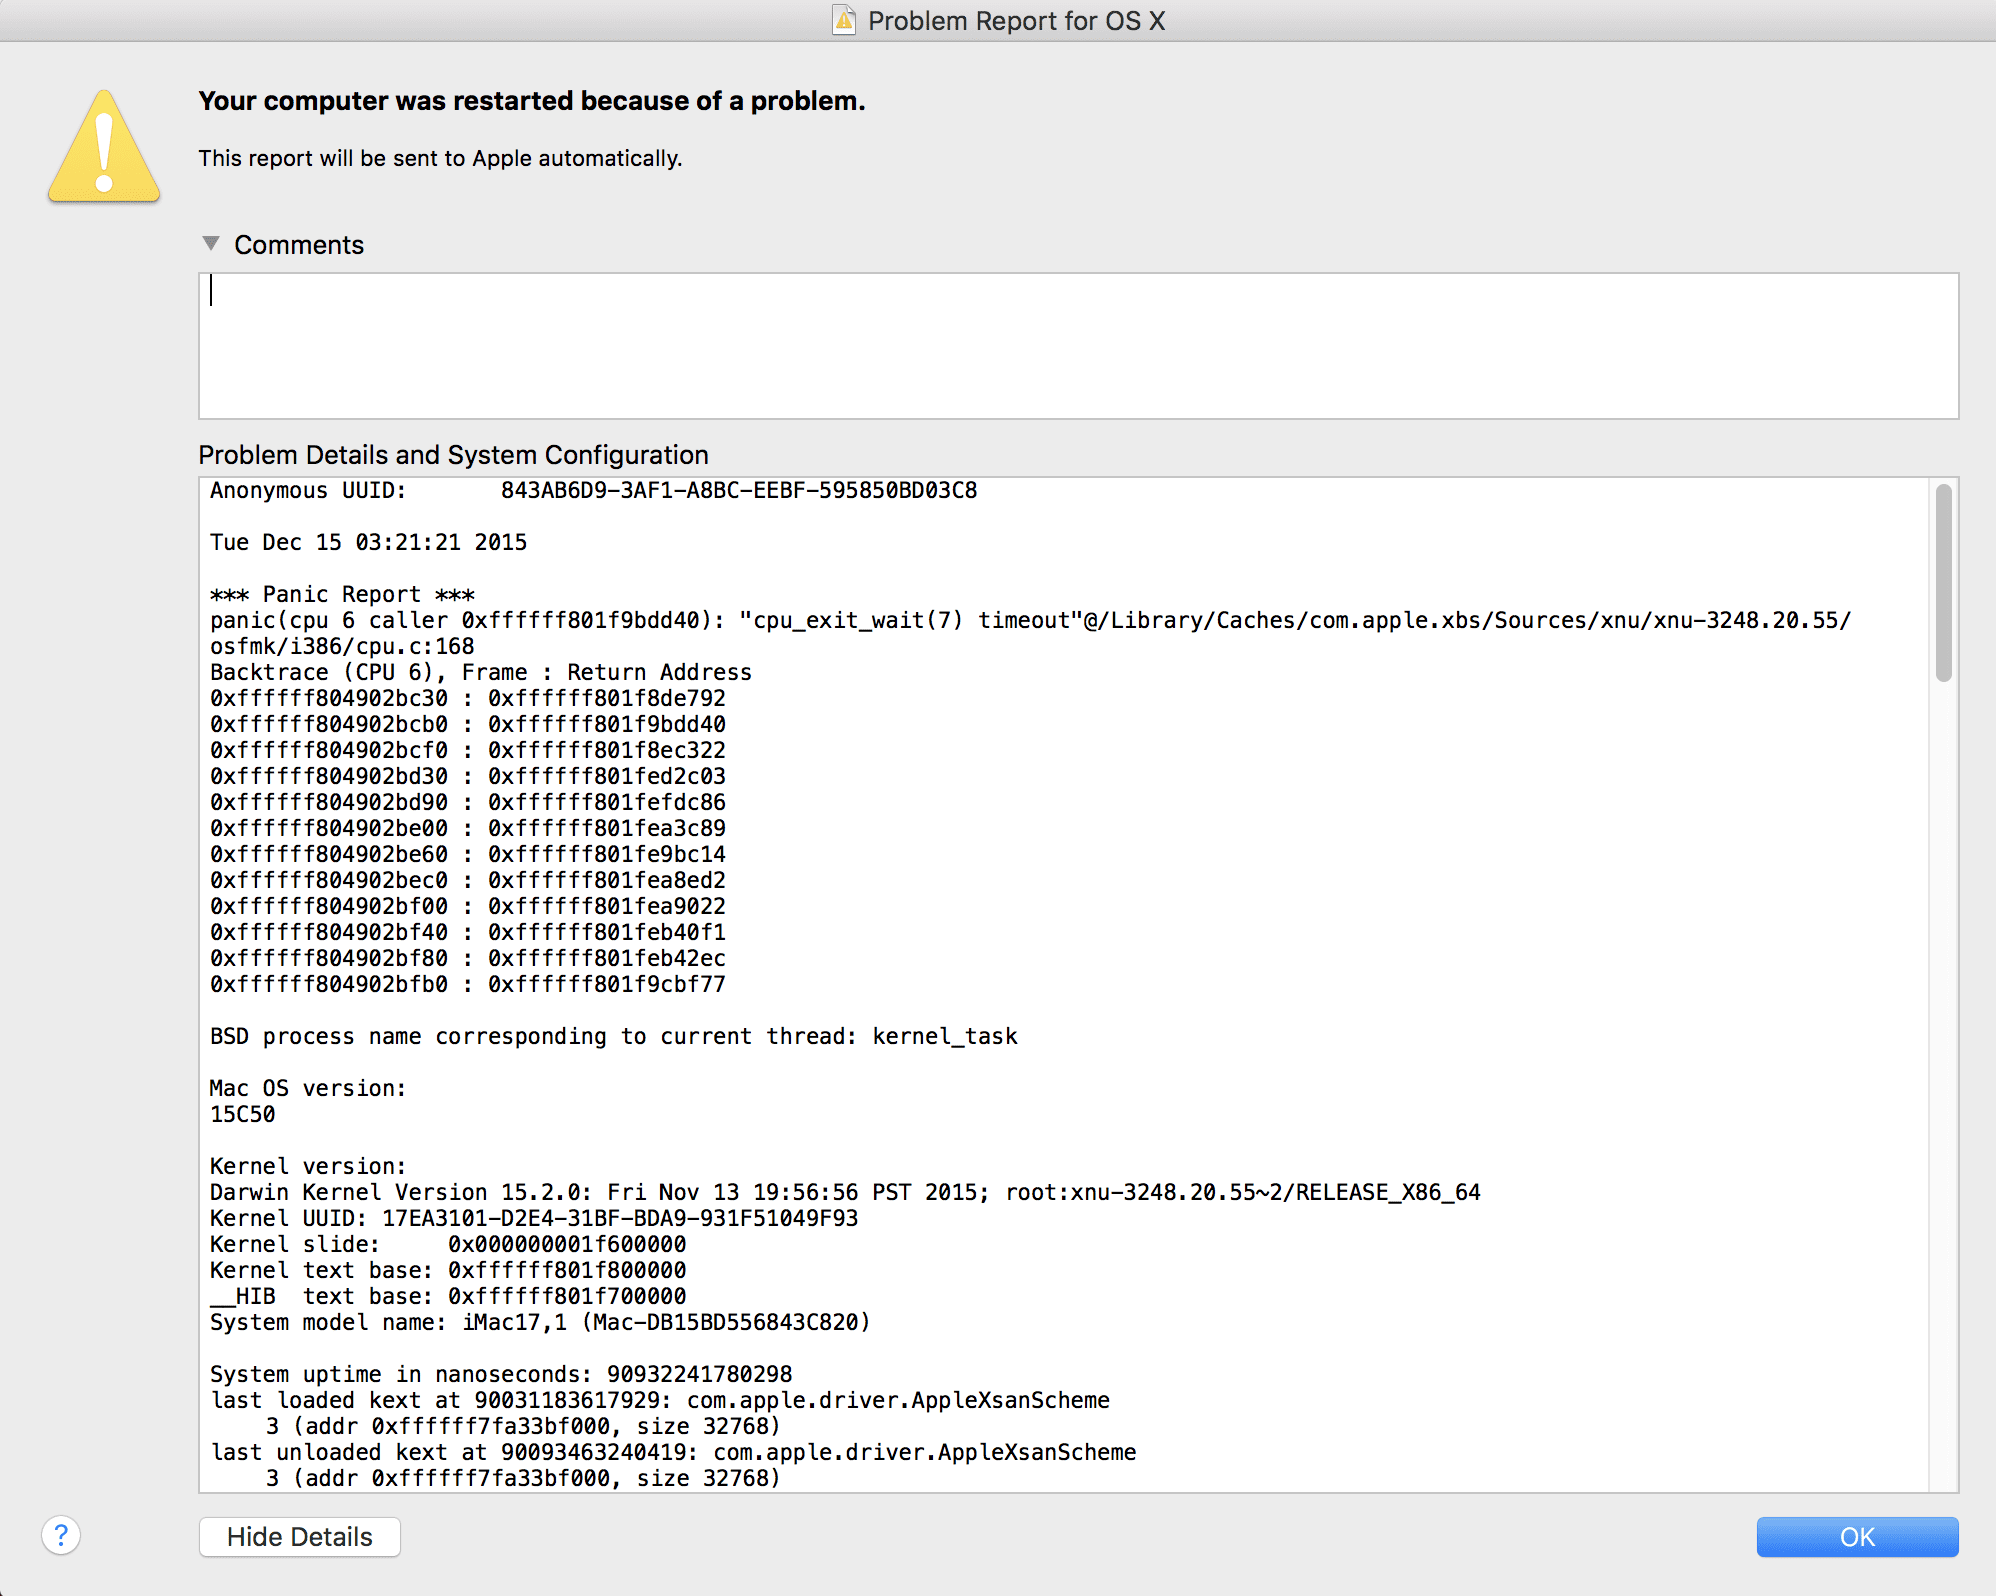Image resolution: width=1996 pixels, height=1596 pixels.
Task: Click the '*** Panic Report ***' heading line
Action: coord(342,594)
